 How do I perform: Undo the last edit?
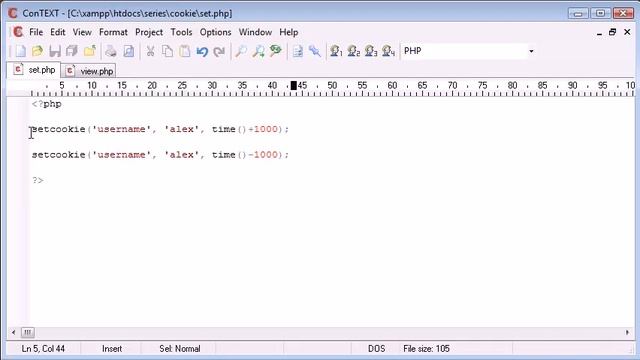coord(202,51)
